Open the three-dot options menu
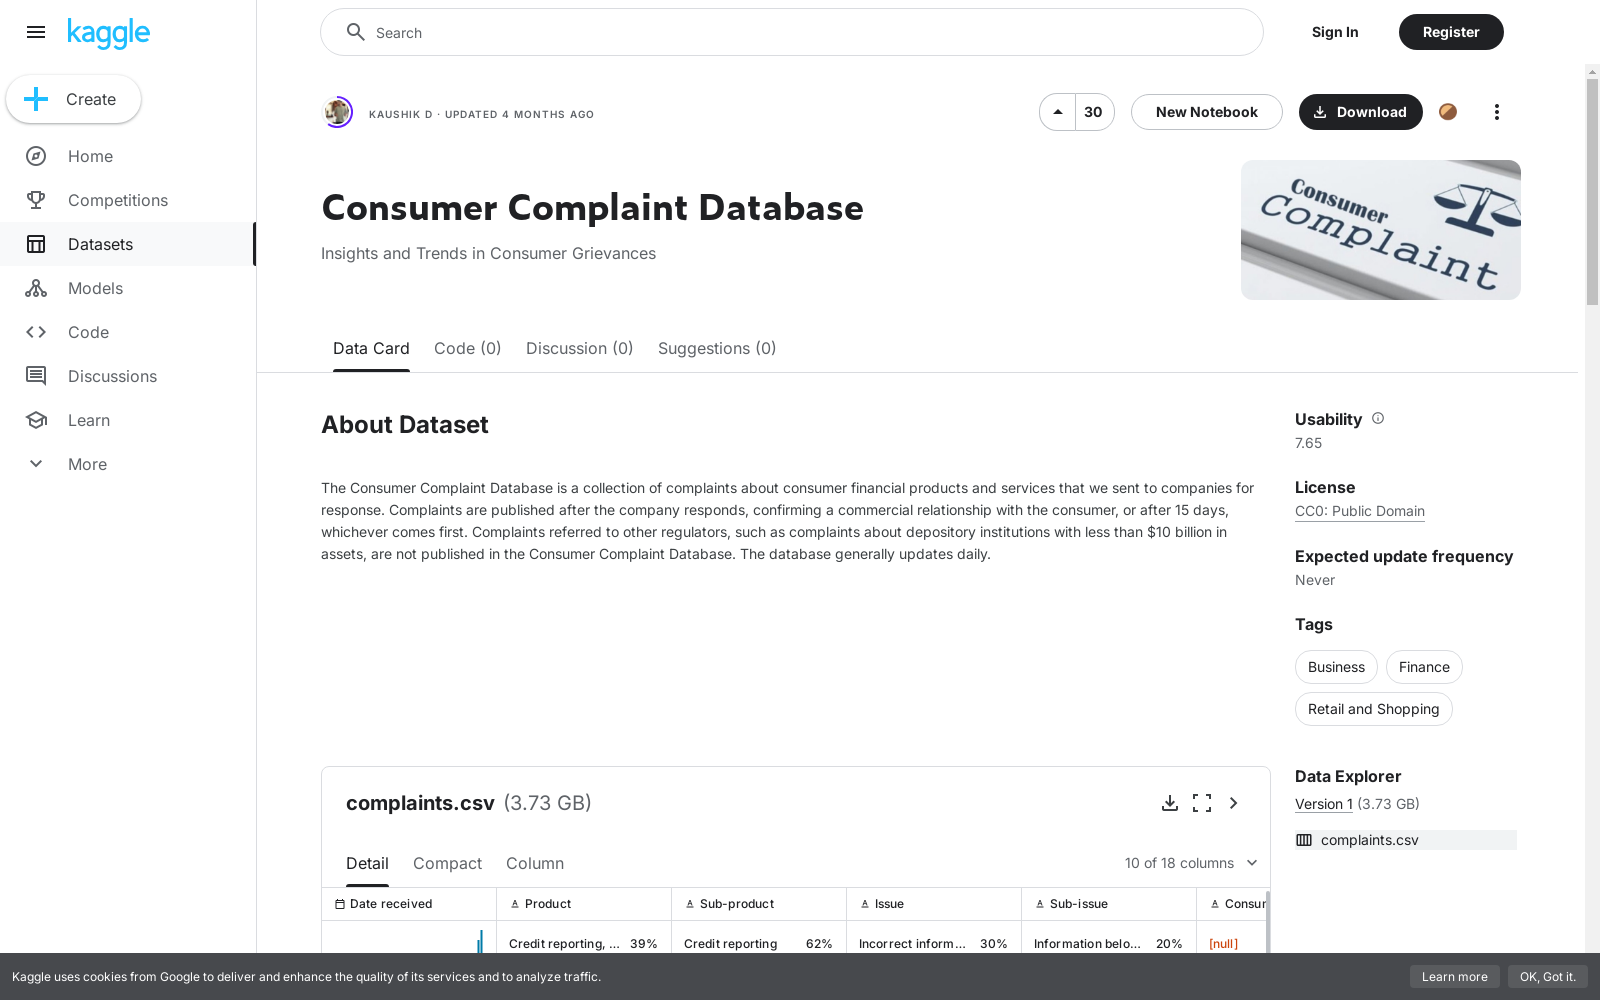The image size is (1600, 1000). pos(1496,112)
